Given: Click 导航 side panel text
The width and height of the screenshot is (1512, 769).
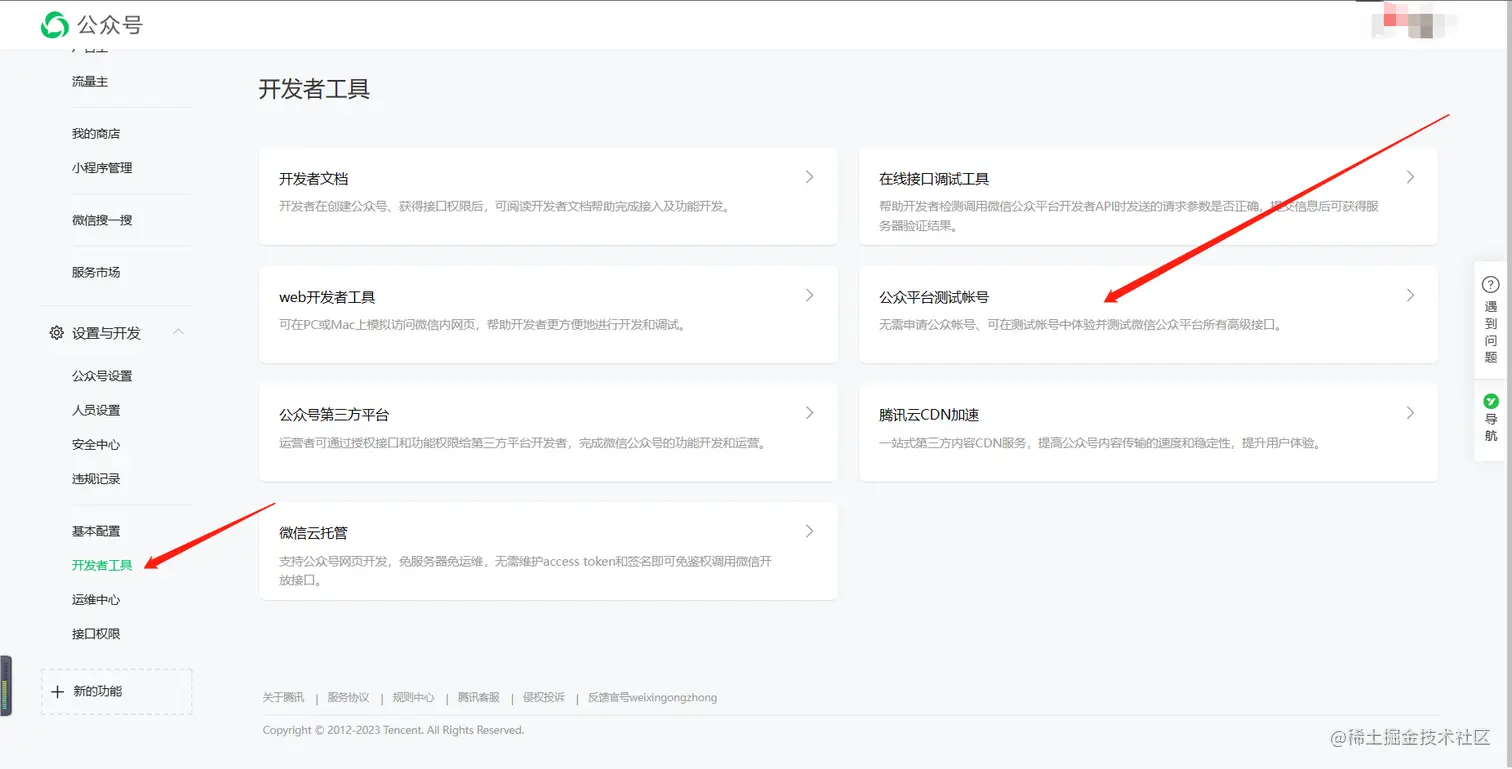Looking at the screenshot, I should coord(1490,428).
